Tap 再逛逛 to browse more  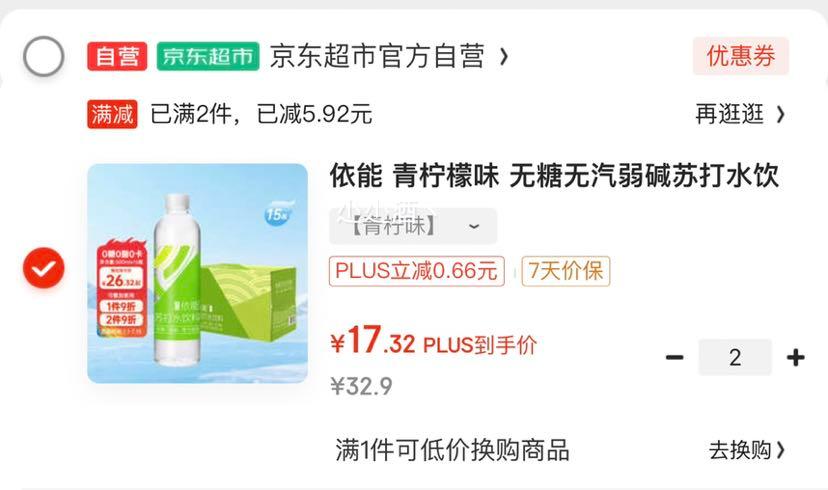(x=729, y=114)
